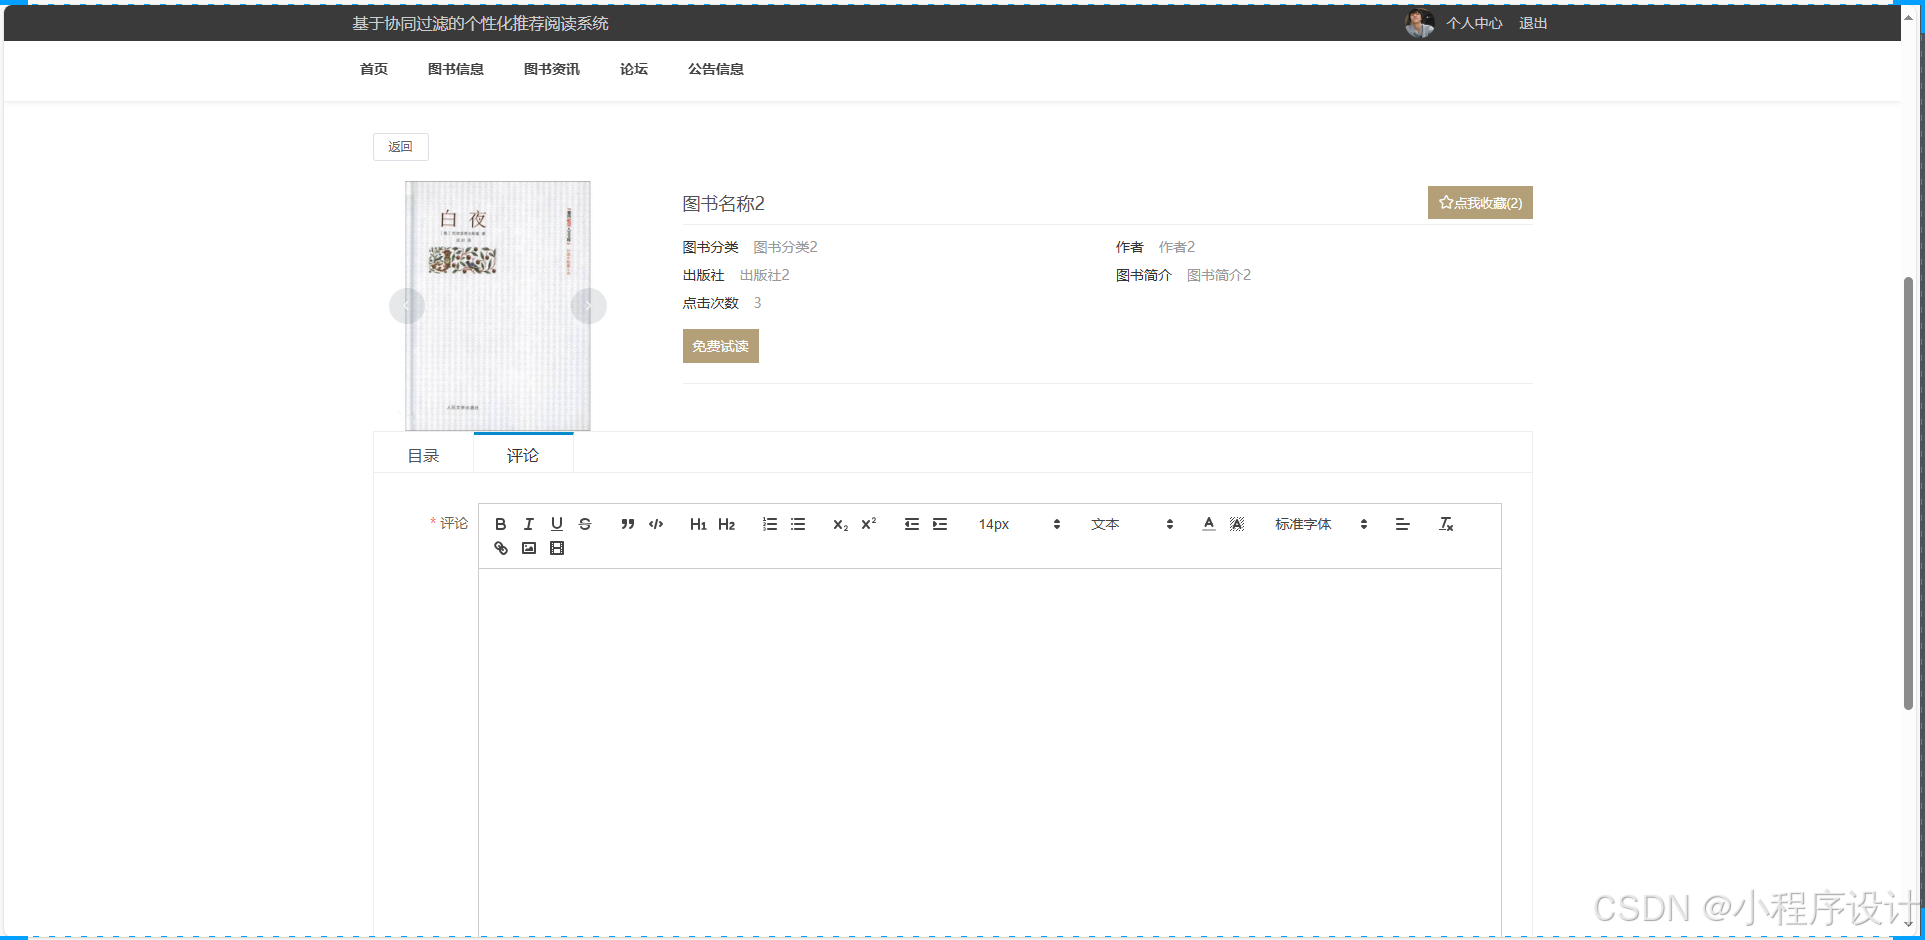This screenshot has width=1925, height=940.
Task: Open the text background color picker
Action: coord(1237,524)
